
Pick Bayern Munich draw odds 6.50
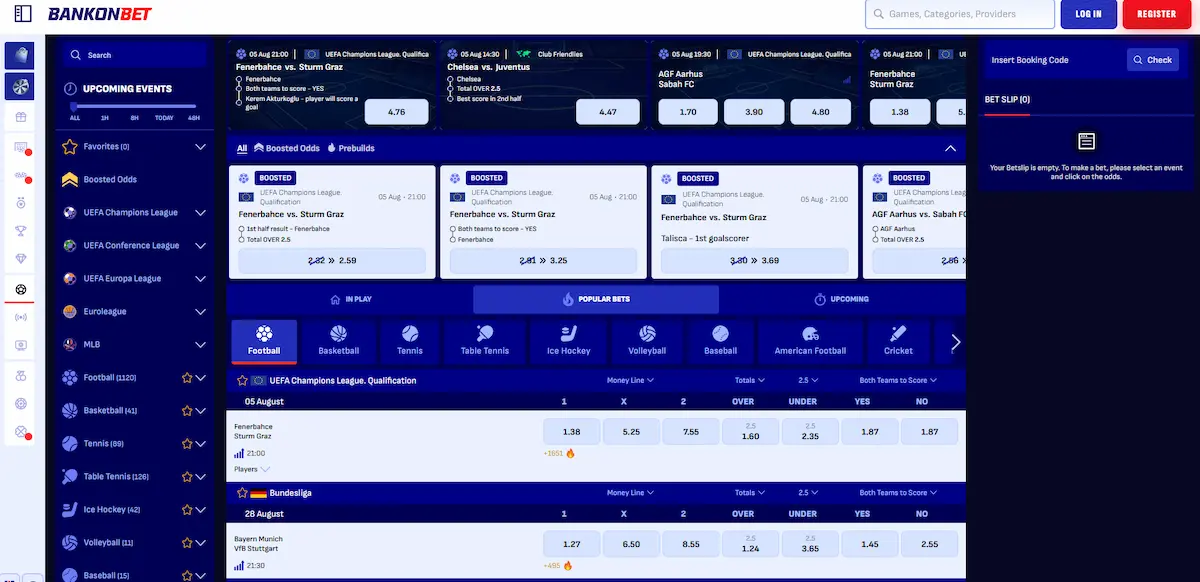pos(631,544)
